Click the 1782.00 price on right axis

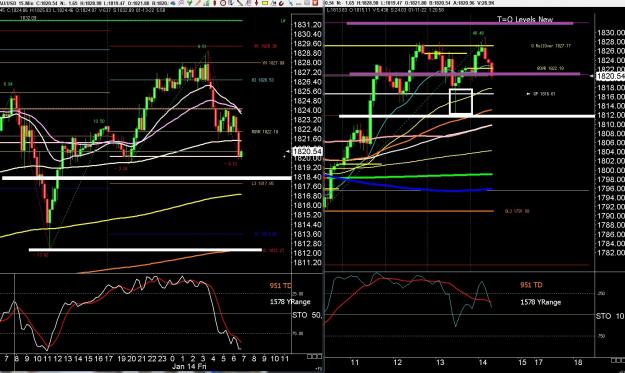click(x=610, y=253)
